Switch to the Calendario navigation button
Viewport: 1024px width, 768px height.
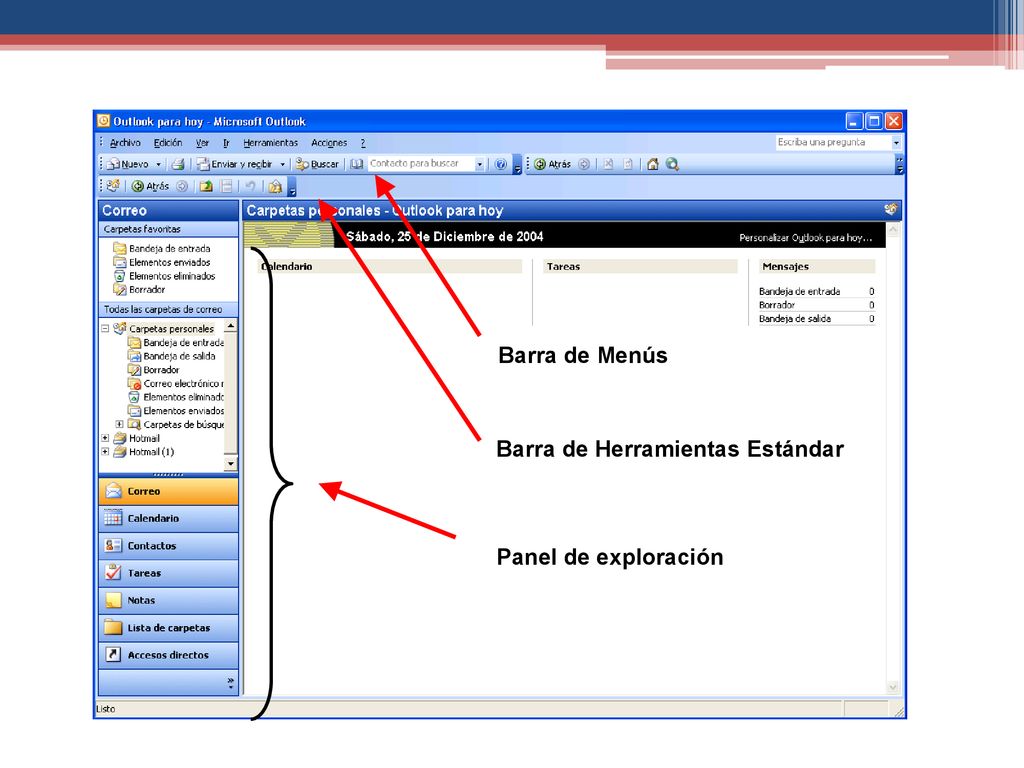(168, 519)
